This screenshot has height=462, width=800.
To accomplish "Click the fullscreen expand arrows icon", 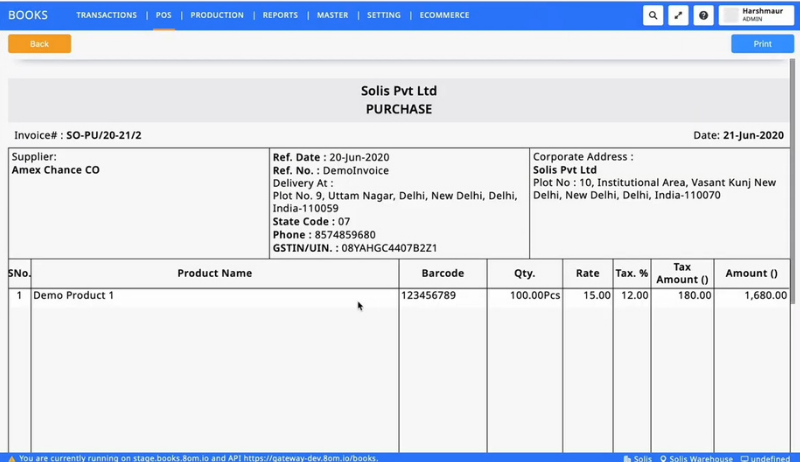I will [x=678, y=15].
